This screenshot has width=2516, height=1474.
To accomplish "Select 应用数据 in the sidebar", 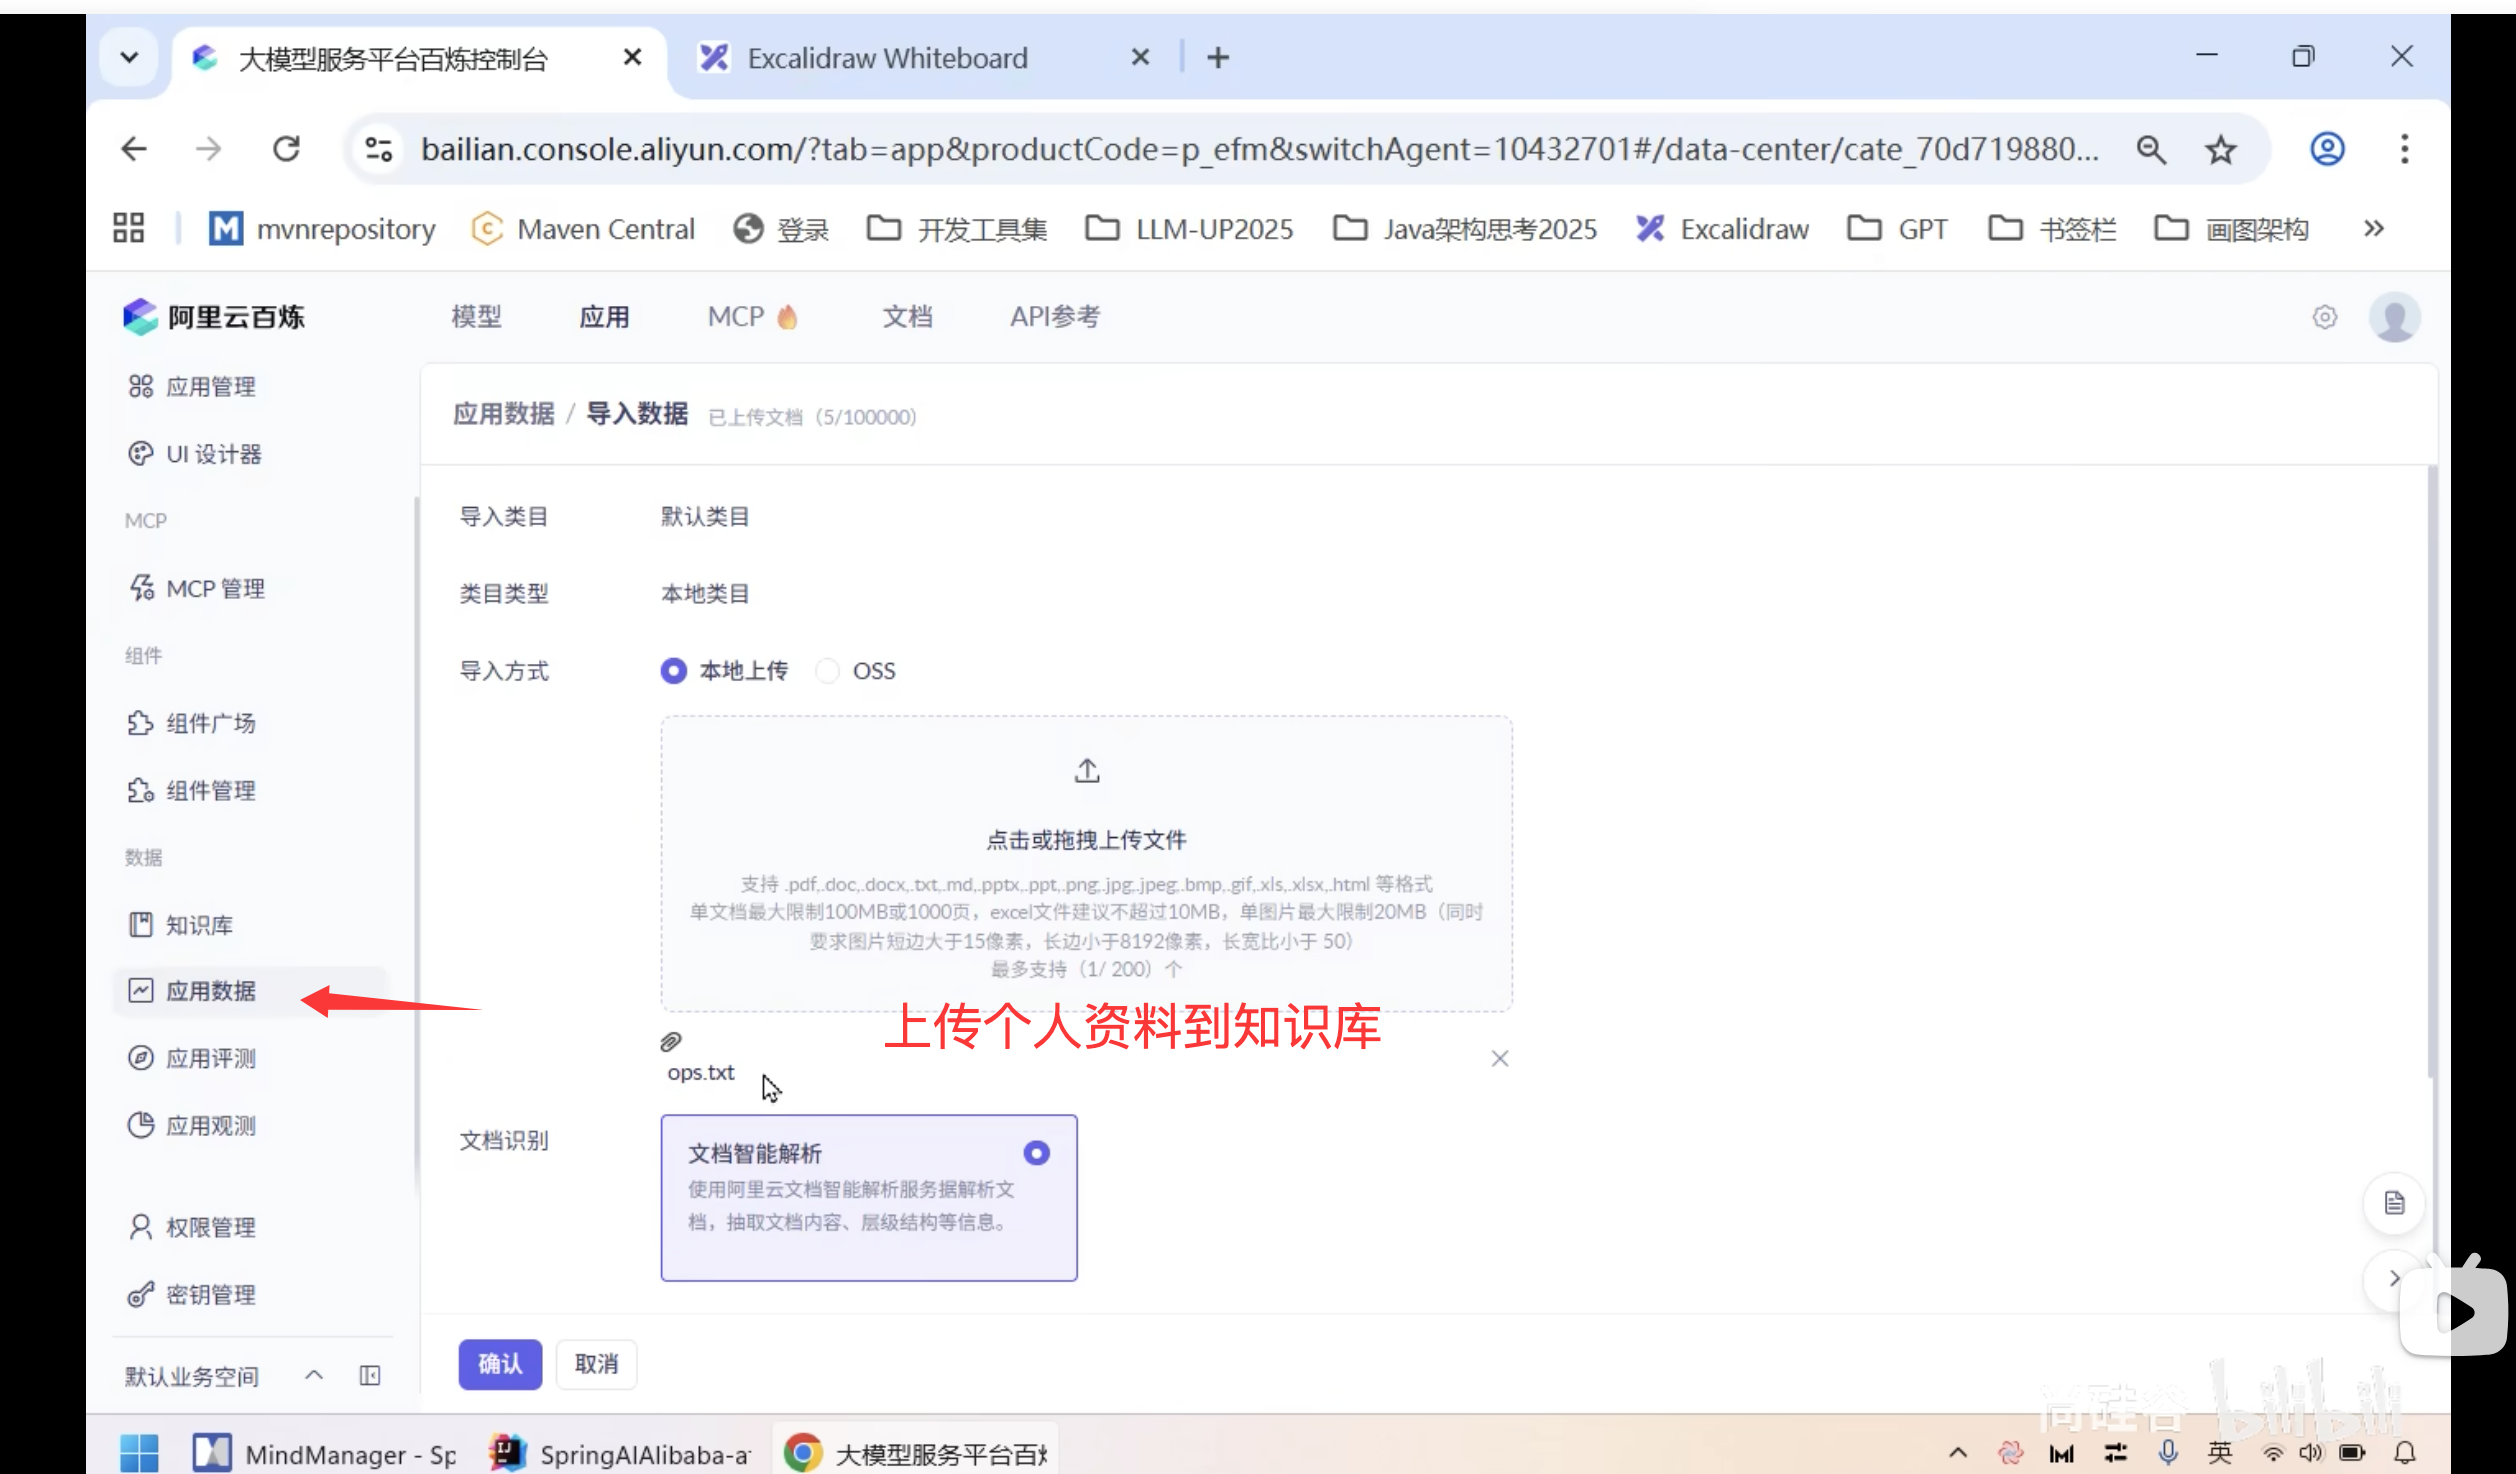I will [x=210, y=990].
